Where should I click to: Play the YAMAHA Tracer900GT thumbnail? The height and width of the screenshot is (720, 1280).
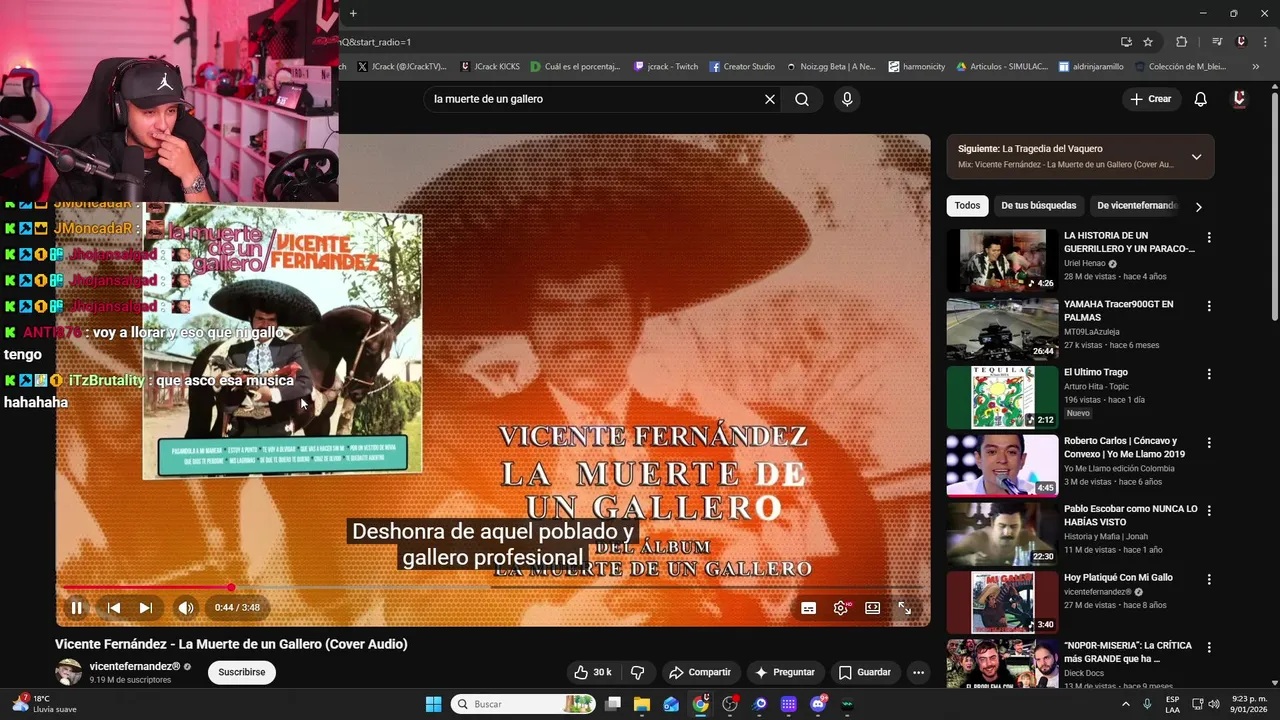(x=1002, y=329)
